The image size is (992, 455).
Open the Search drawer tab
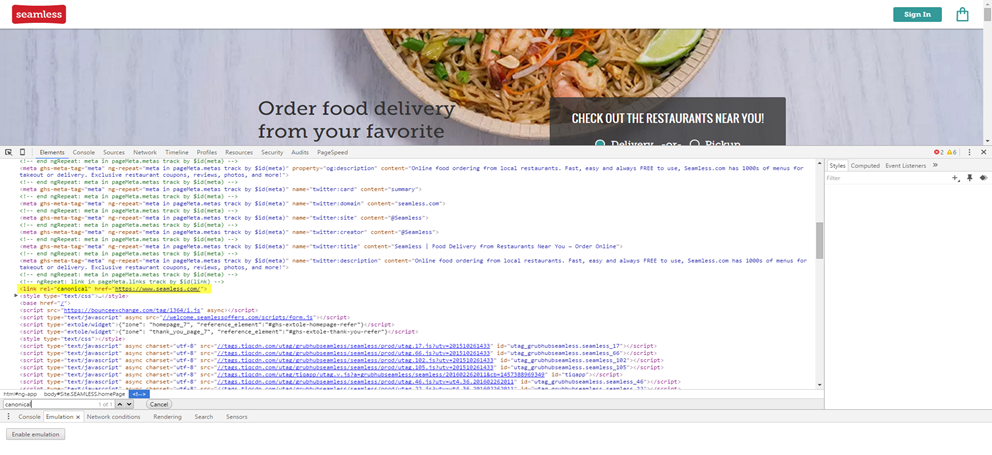click(x=204, y=417)
